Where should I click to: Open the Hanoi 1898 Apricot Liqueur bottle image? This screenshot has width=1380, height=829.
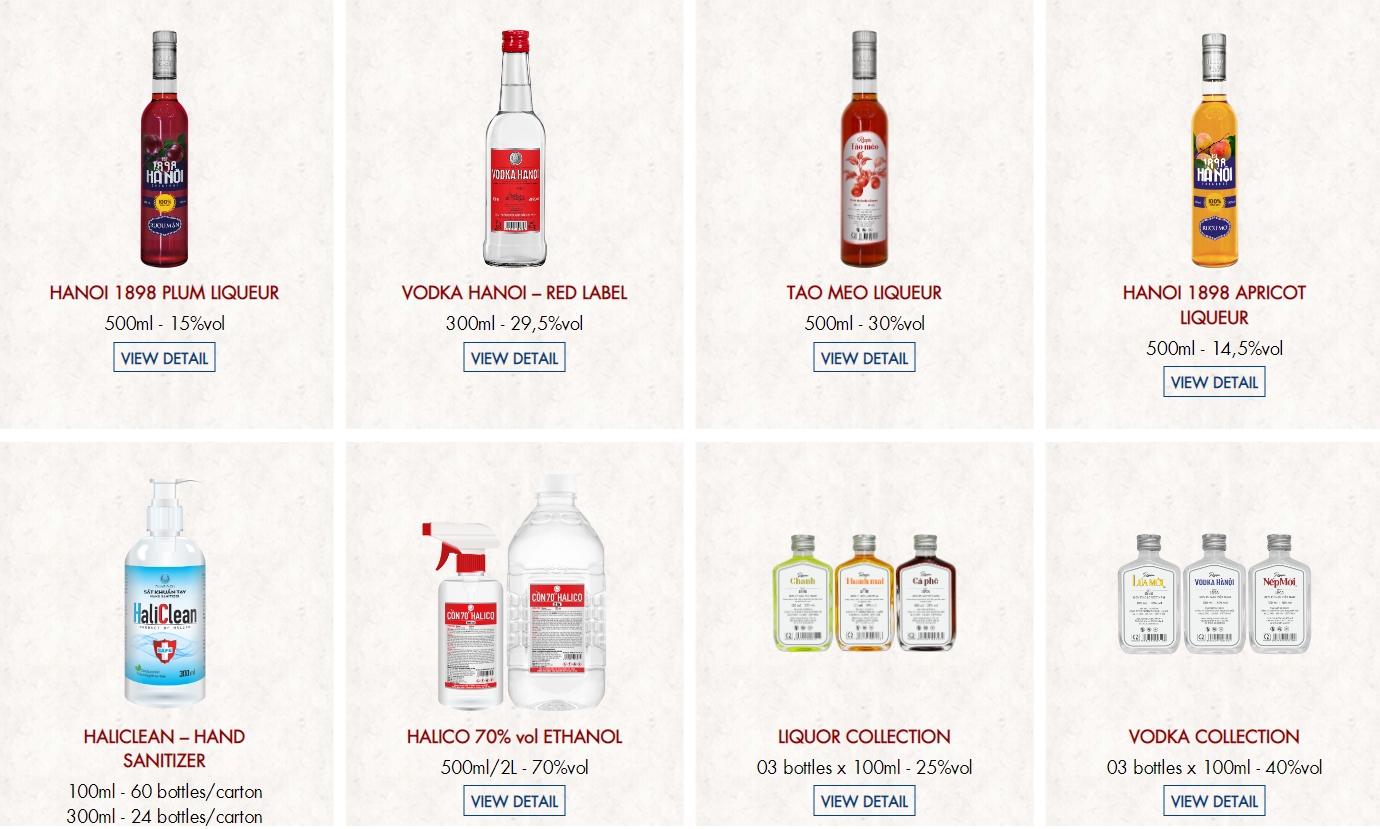coord(1214,149)
